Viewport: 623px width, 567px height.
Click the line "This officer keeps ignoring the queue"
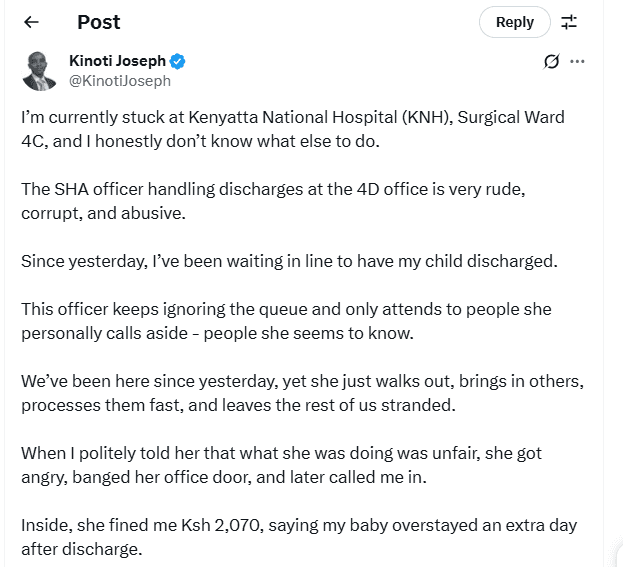click(285, 309)
